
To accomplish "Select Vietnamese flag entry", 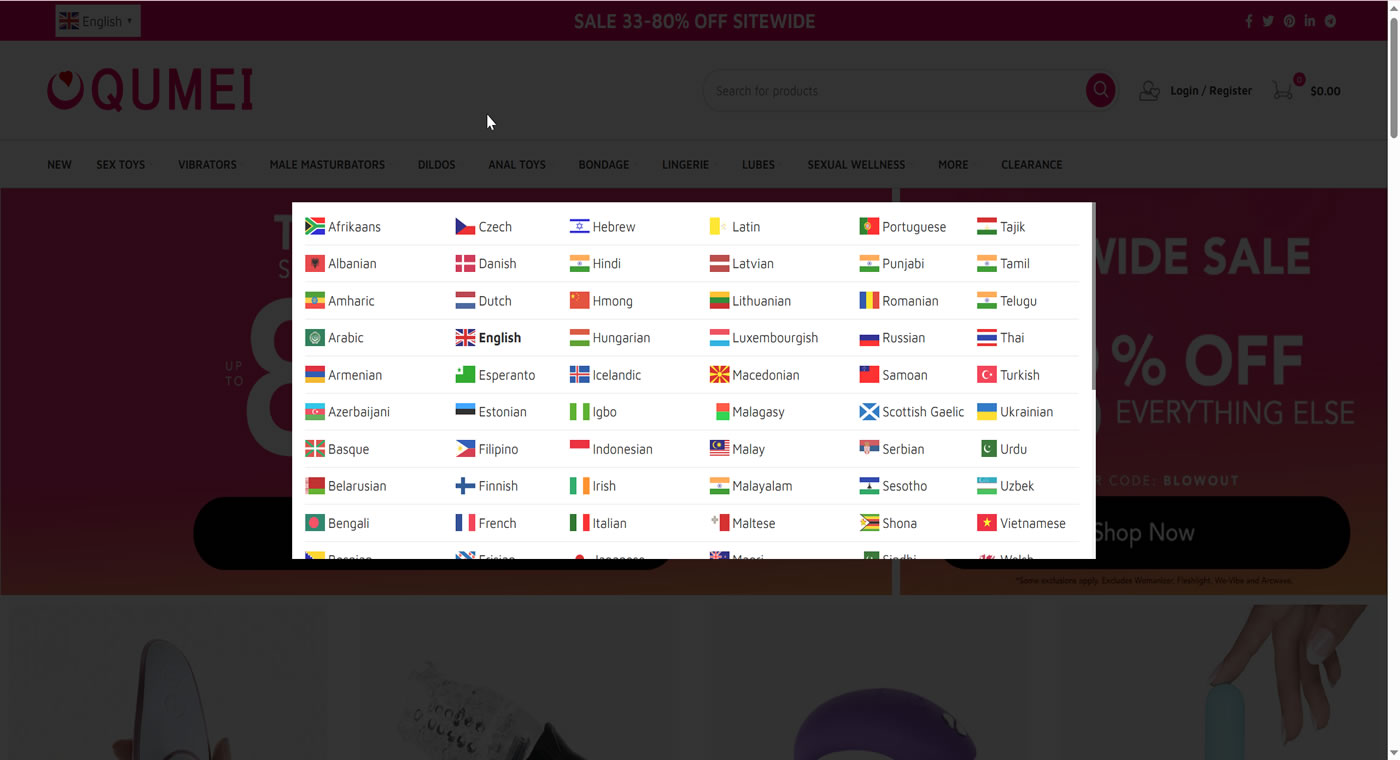I will tap(1022, 523).
